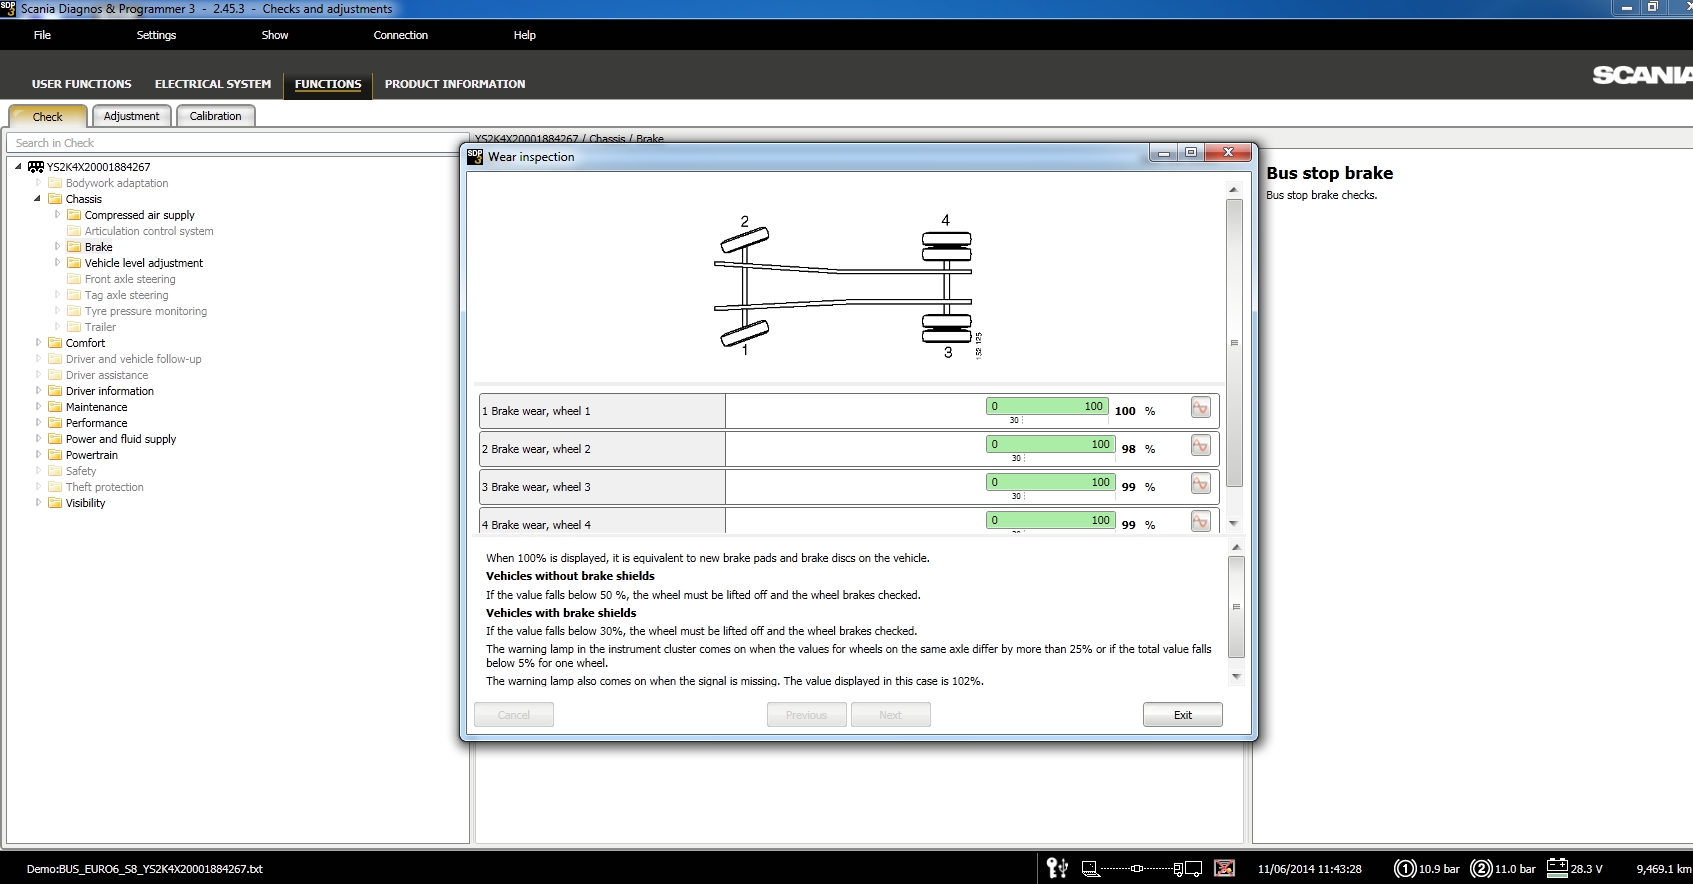Expand the Powertrain folder
Viewport: 1693px width, 884px height.
[x=38, y=455]
